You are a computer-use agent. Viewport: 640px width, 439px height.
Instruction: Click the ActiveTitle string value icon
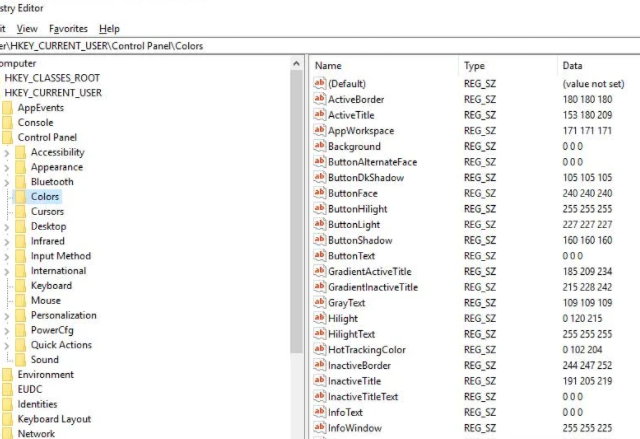(320, 114)
